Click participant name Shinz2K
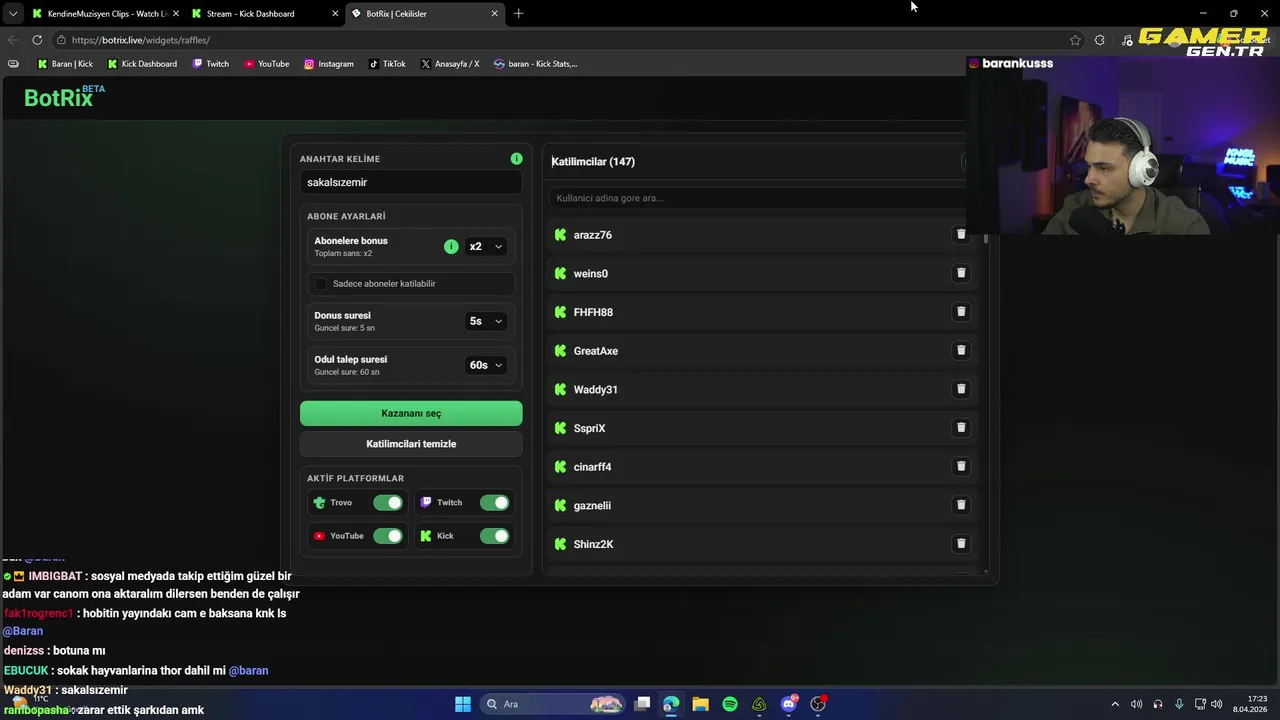This screenshot has height=720, width=1280. [x=593, y=545]
